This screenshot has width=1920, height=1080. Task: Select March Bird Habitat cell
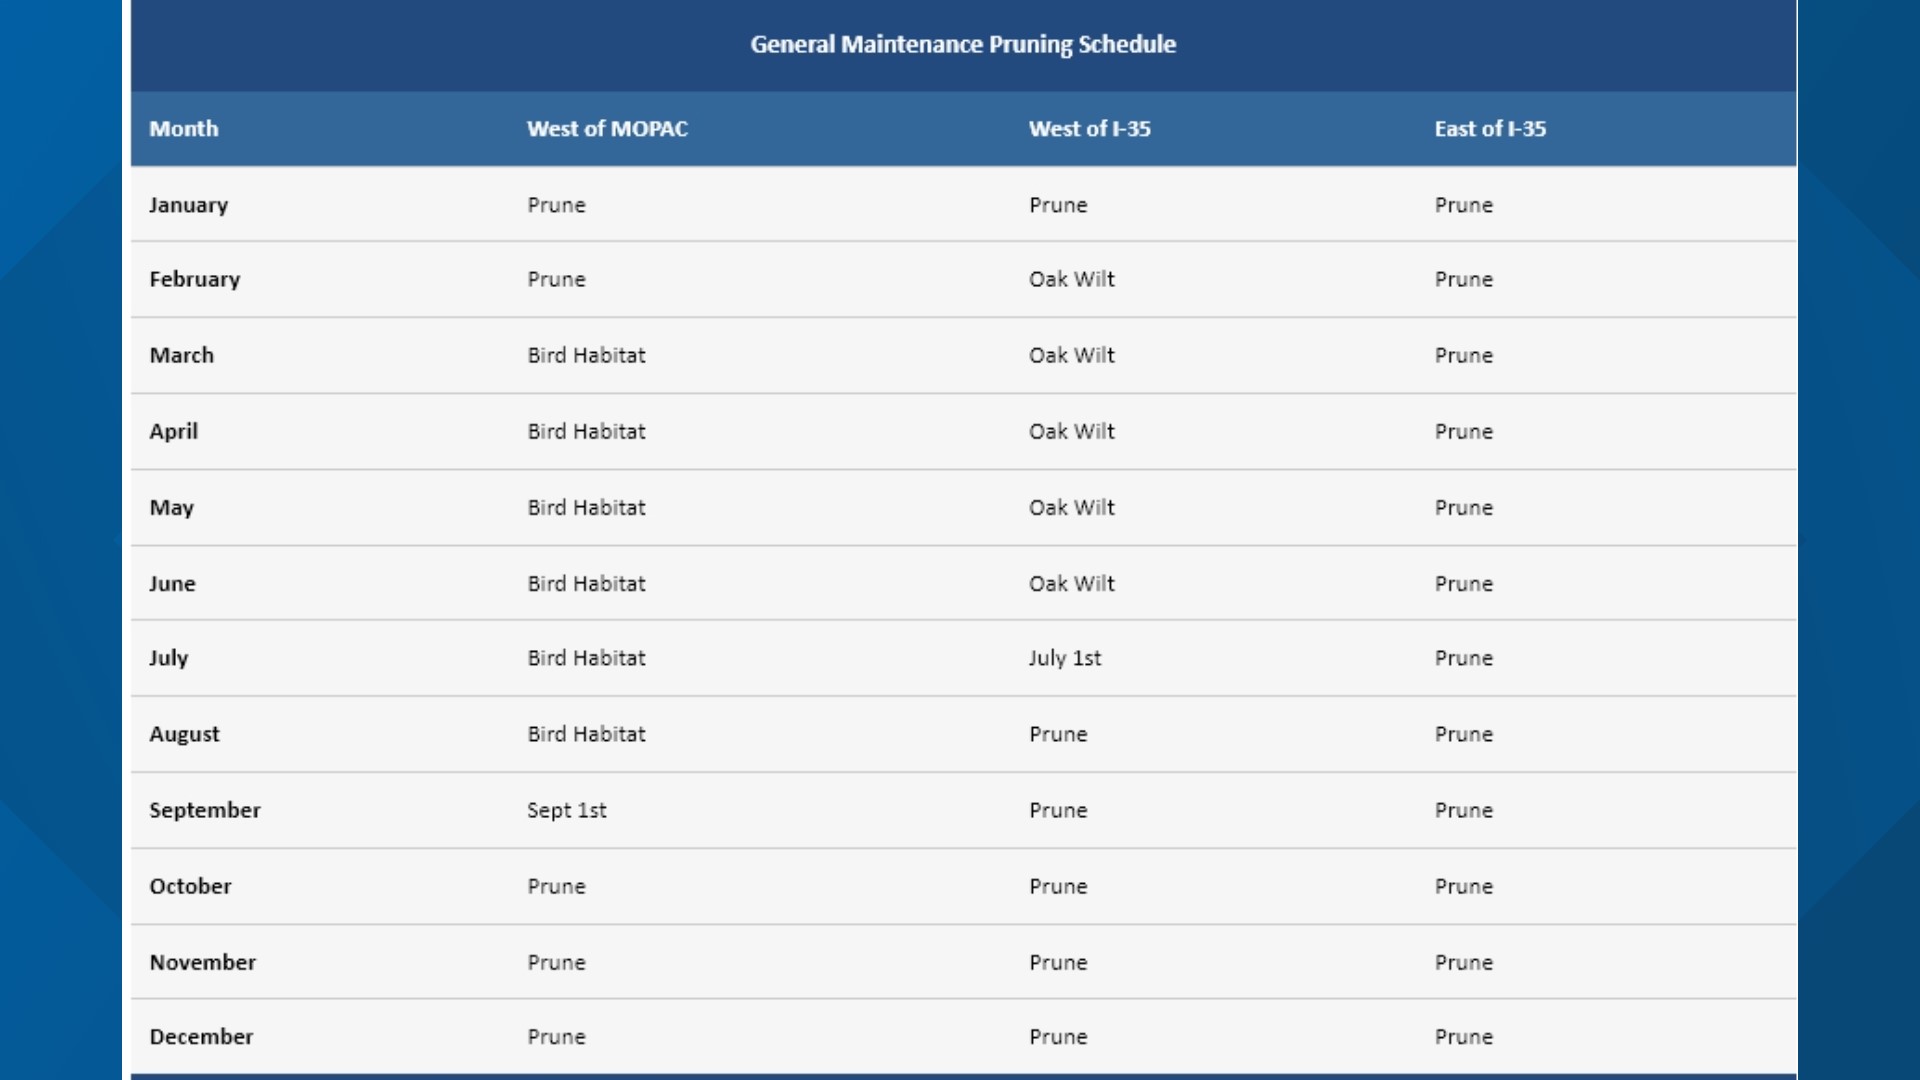586,355
